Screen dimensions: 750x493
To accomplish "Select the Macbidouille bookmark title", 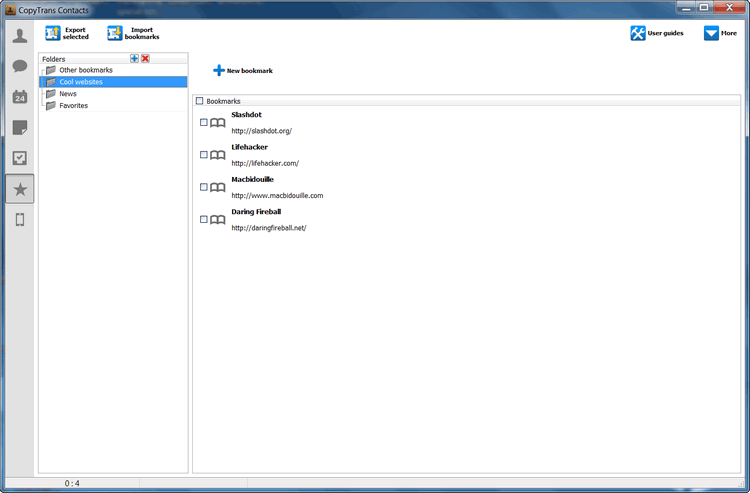I will (253, 179).
